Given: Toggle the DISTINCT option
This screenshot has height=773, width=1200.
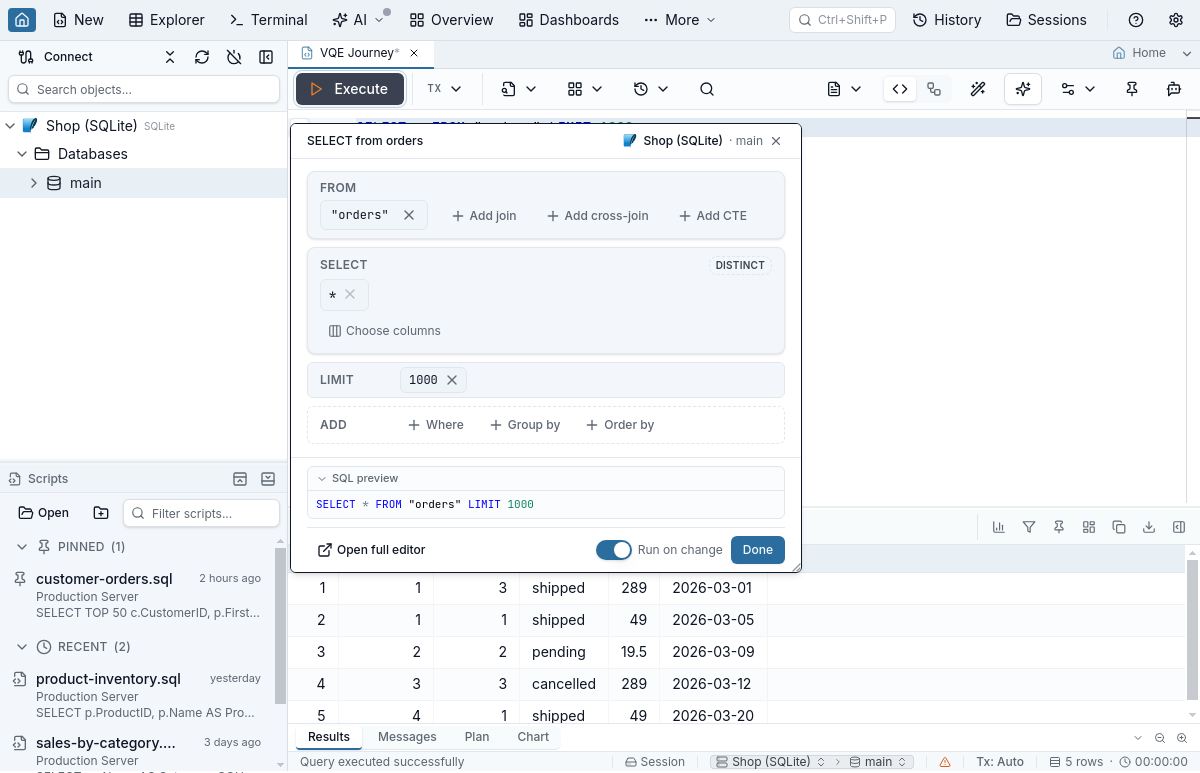Looking at the screenshot, I should point(740,265).
